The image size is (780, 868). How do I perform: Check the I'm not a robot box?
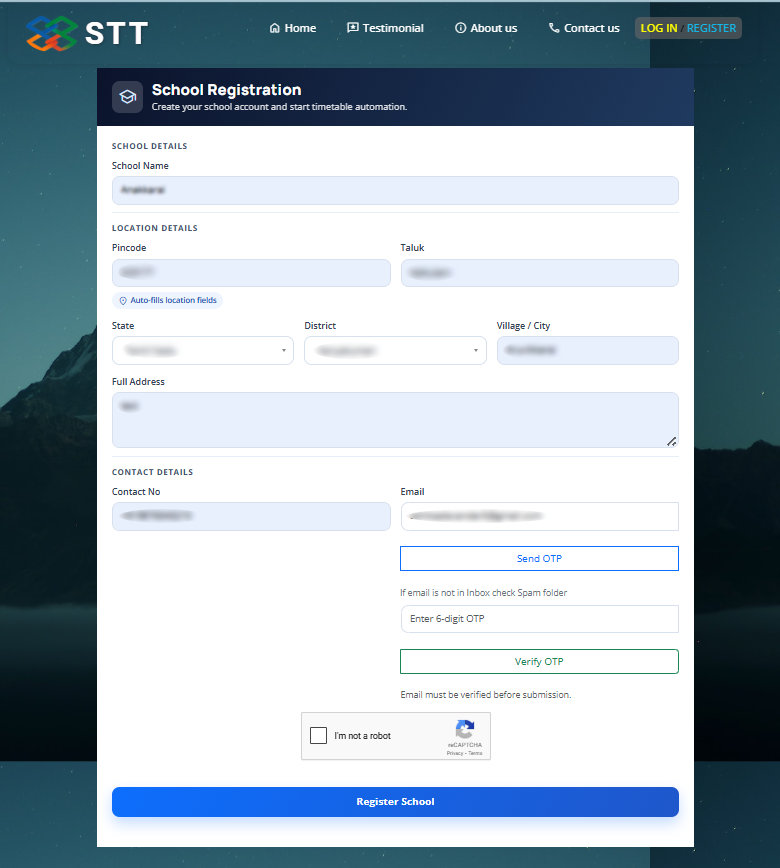coord(318,735)
